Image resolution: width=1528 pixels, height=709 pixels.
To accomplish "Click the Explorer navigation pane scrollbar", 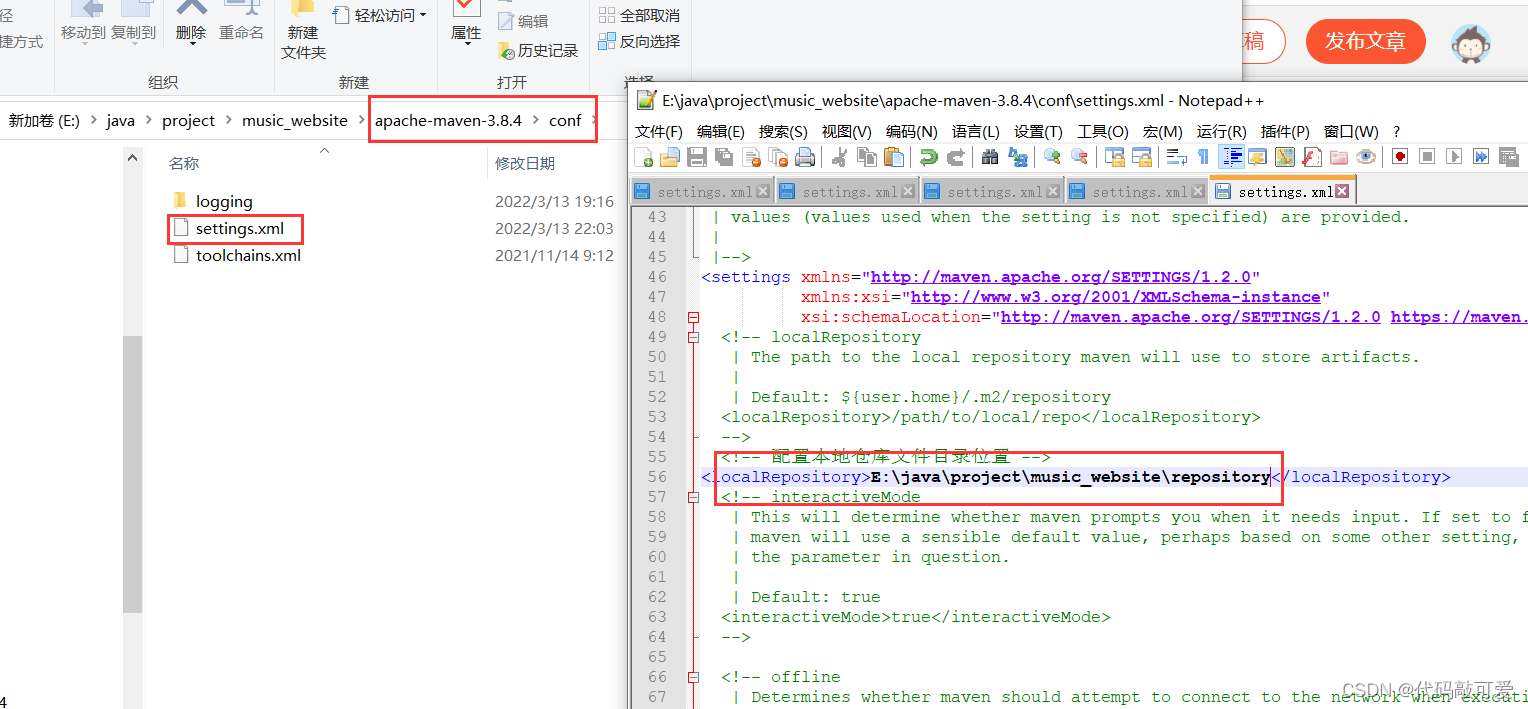I will pos(133,475).
